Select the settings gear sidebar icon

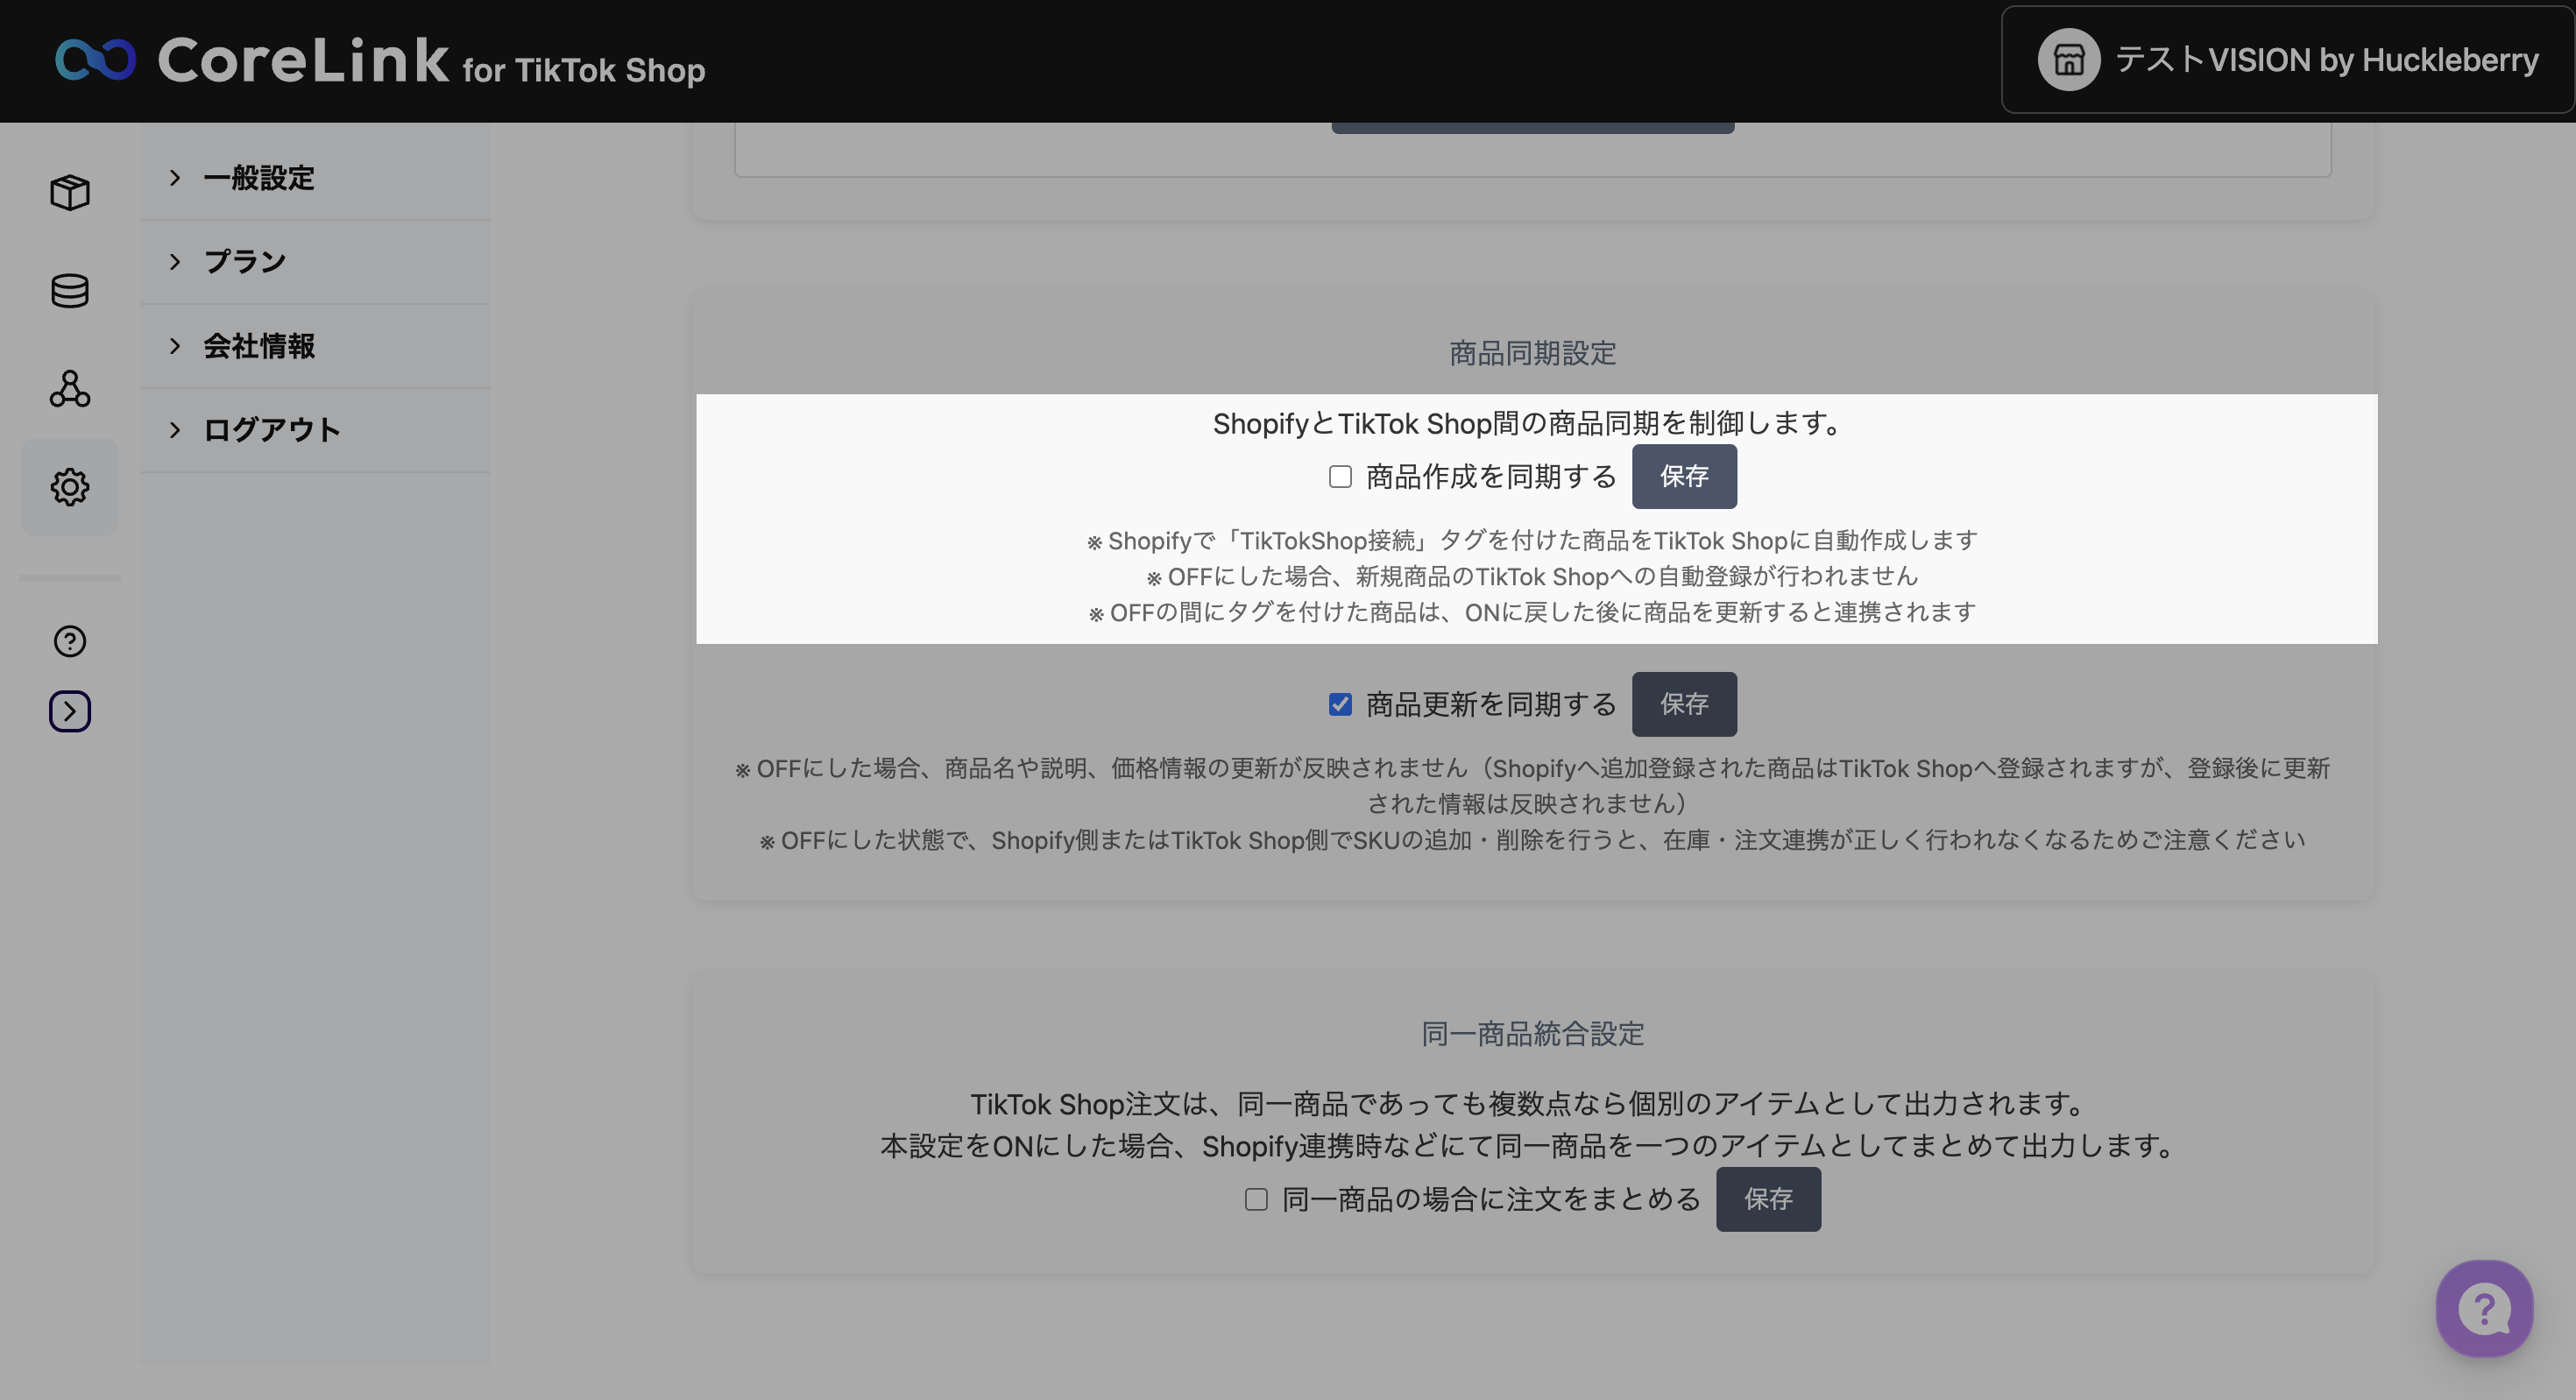click(x=70, y=487)
